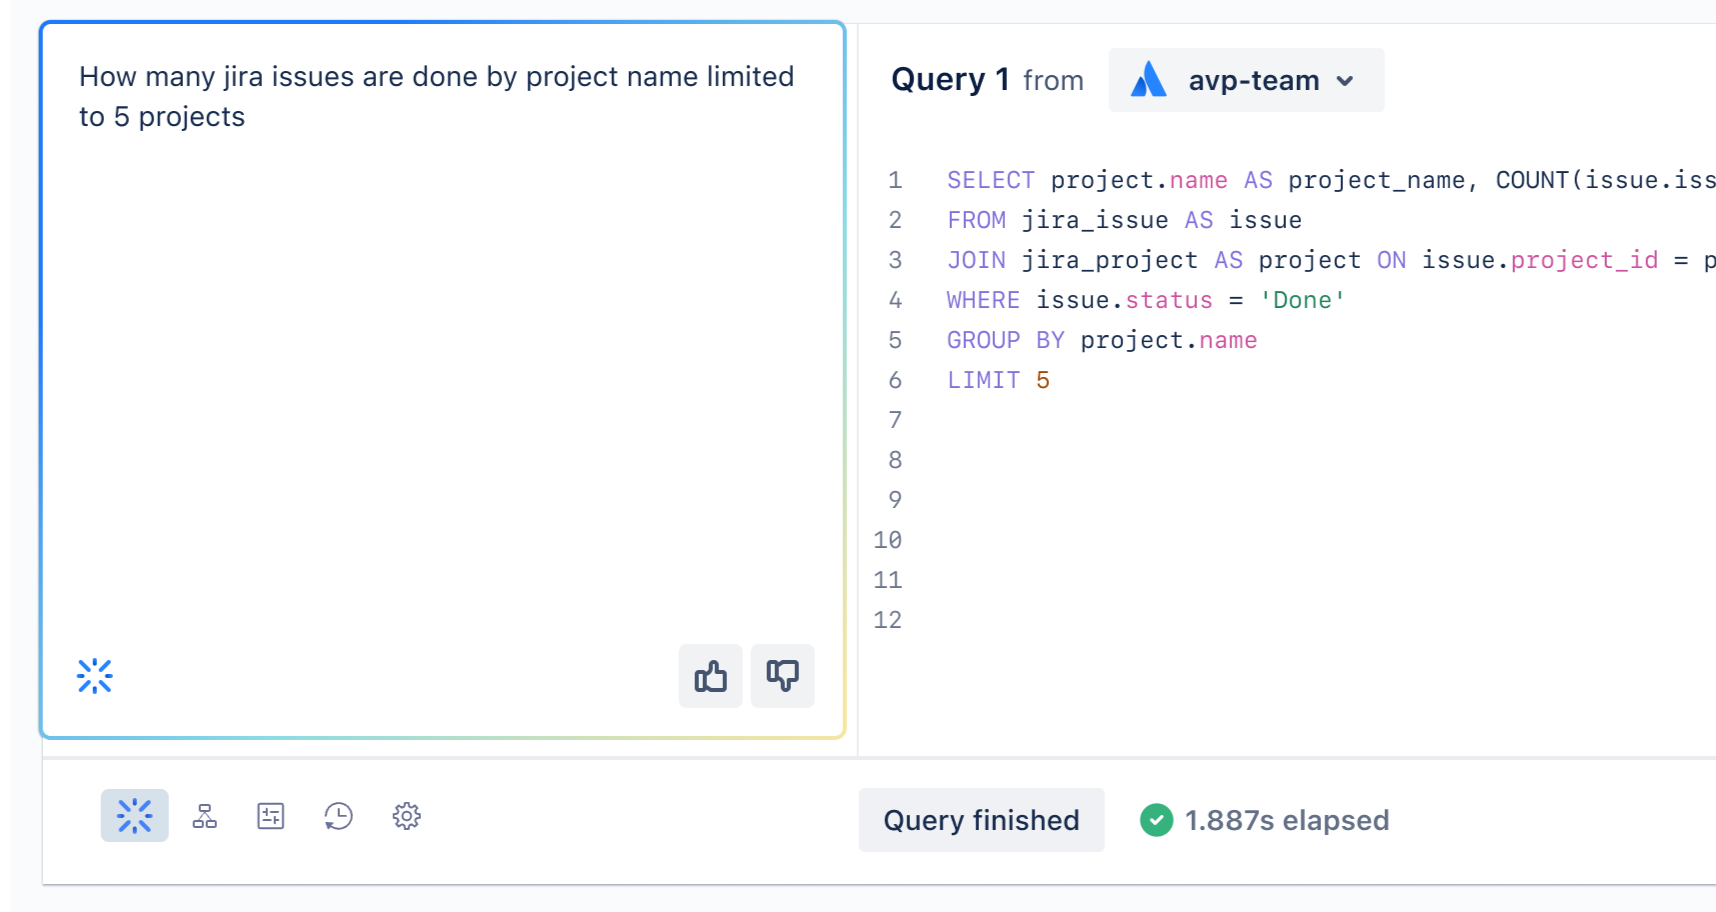The width and height of the screenshot is (1716, 912).
Task: Give thumbs down feedback on the query
Action: coord(782,676)
